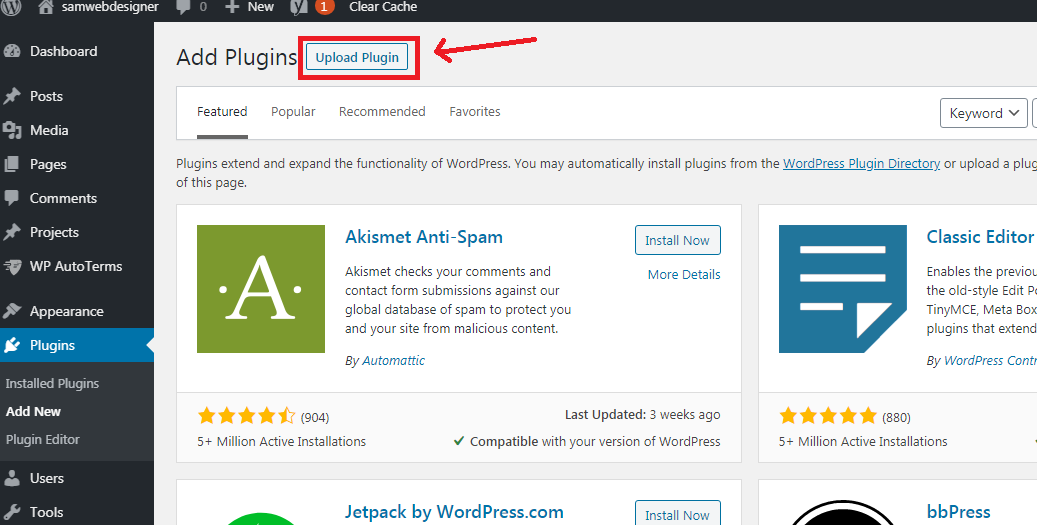
Task: Click the Pages icon in sidebar
Action: click(x=11, y=165)
